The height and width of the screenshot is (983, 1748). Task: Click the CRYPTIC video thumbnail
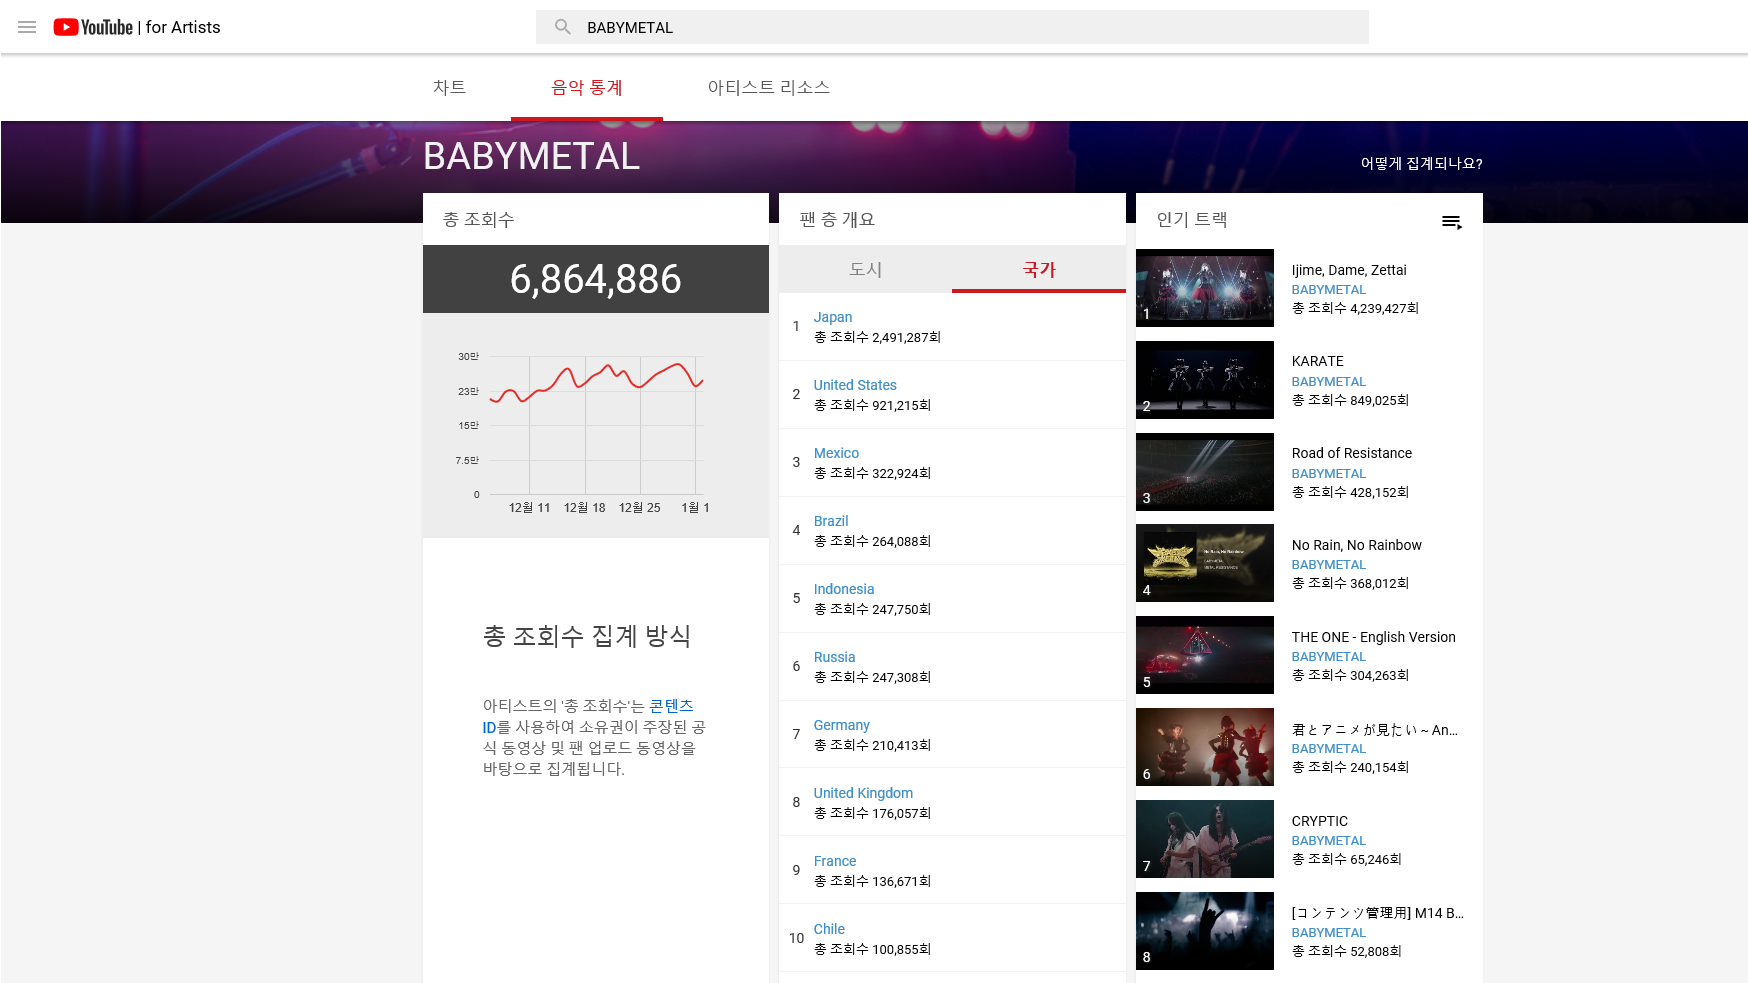1205,839
